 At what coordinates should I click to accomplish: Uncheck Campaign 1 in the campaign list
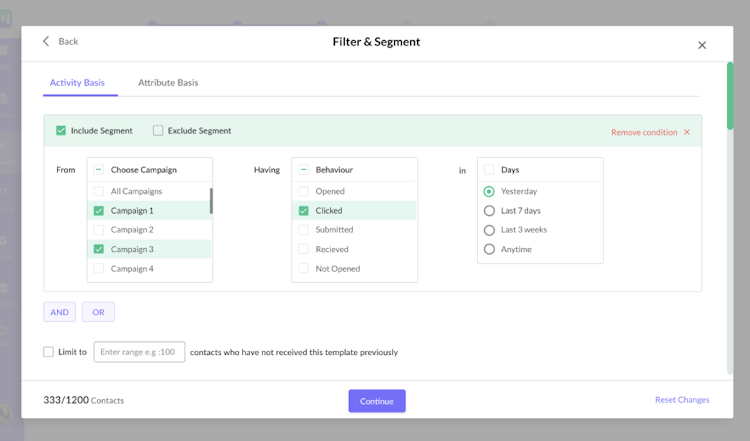98,211
